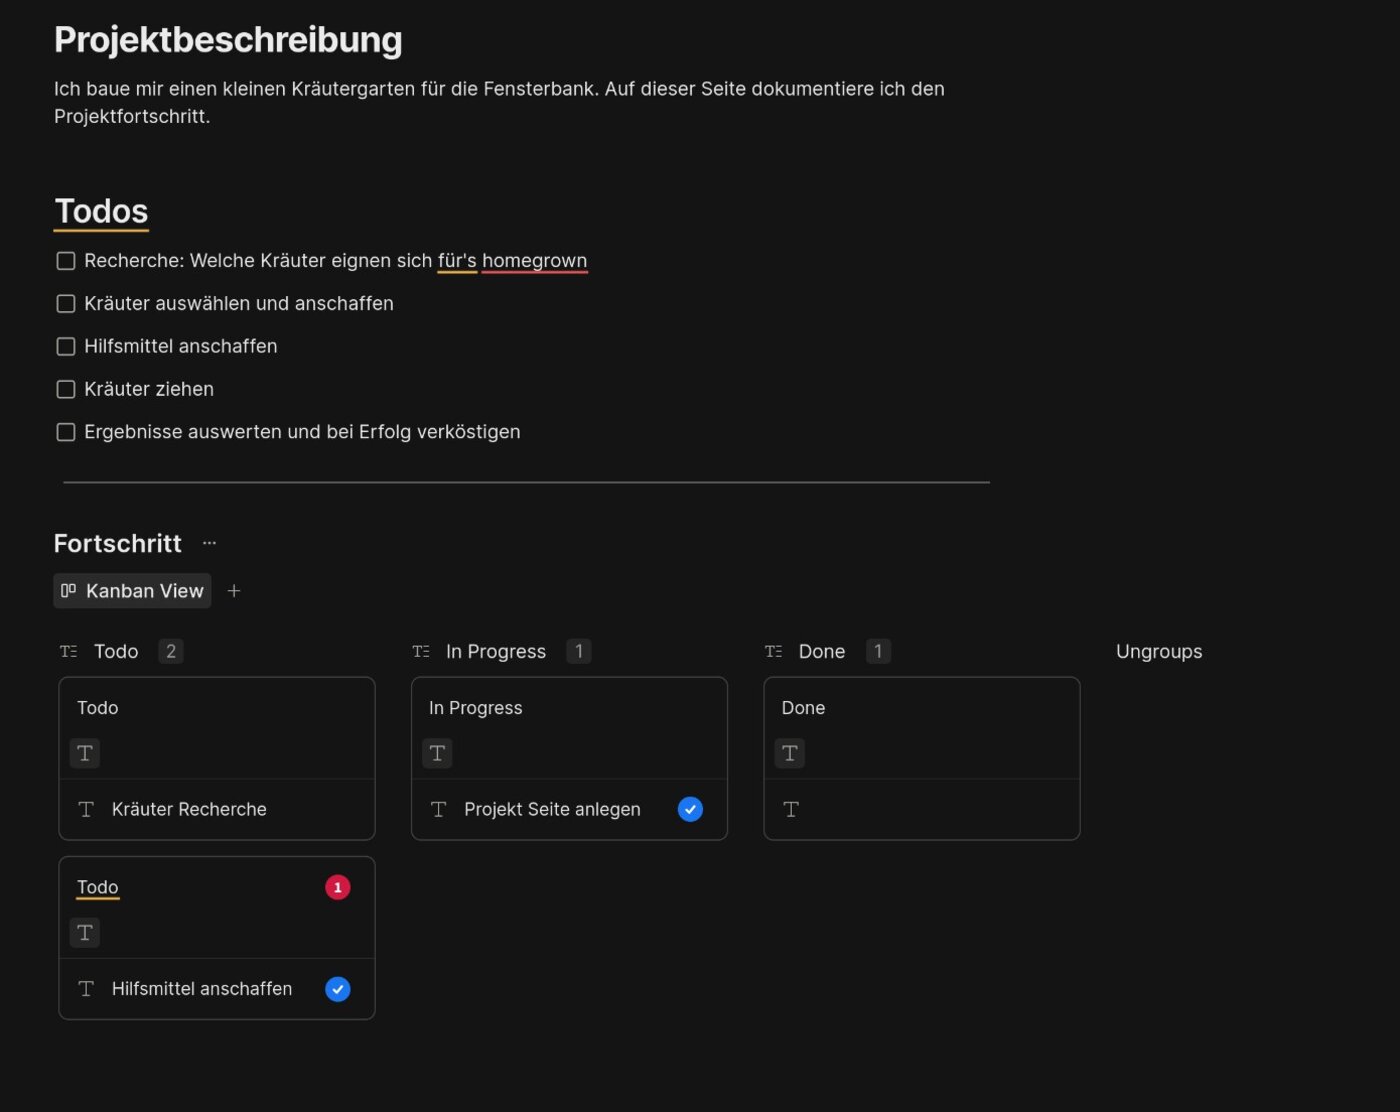
Task: Check the Recherche Welche Kräuter todo checkbox
Action: 66,261
